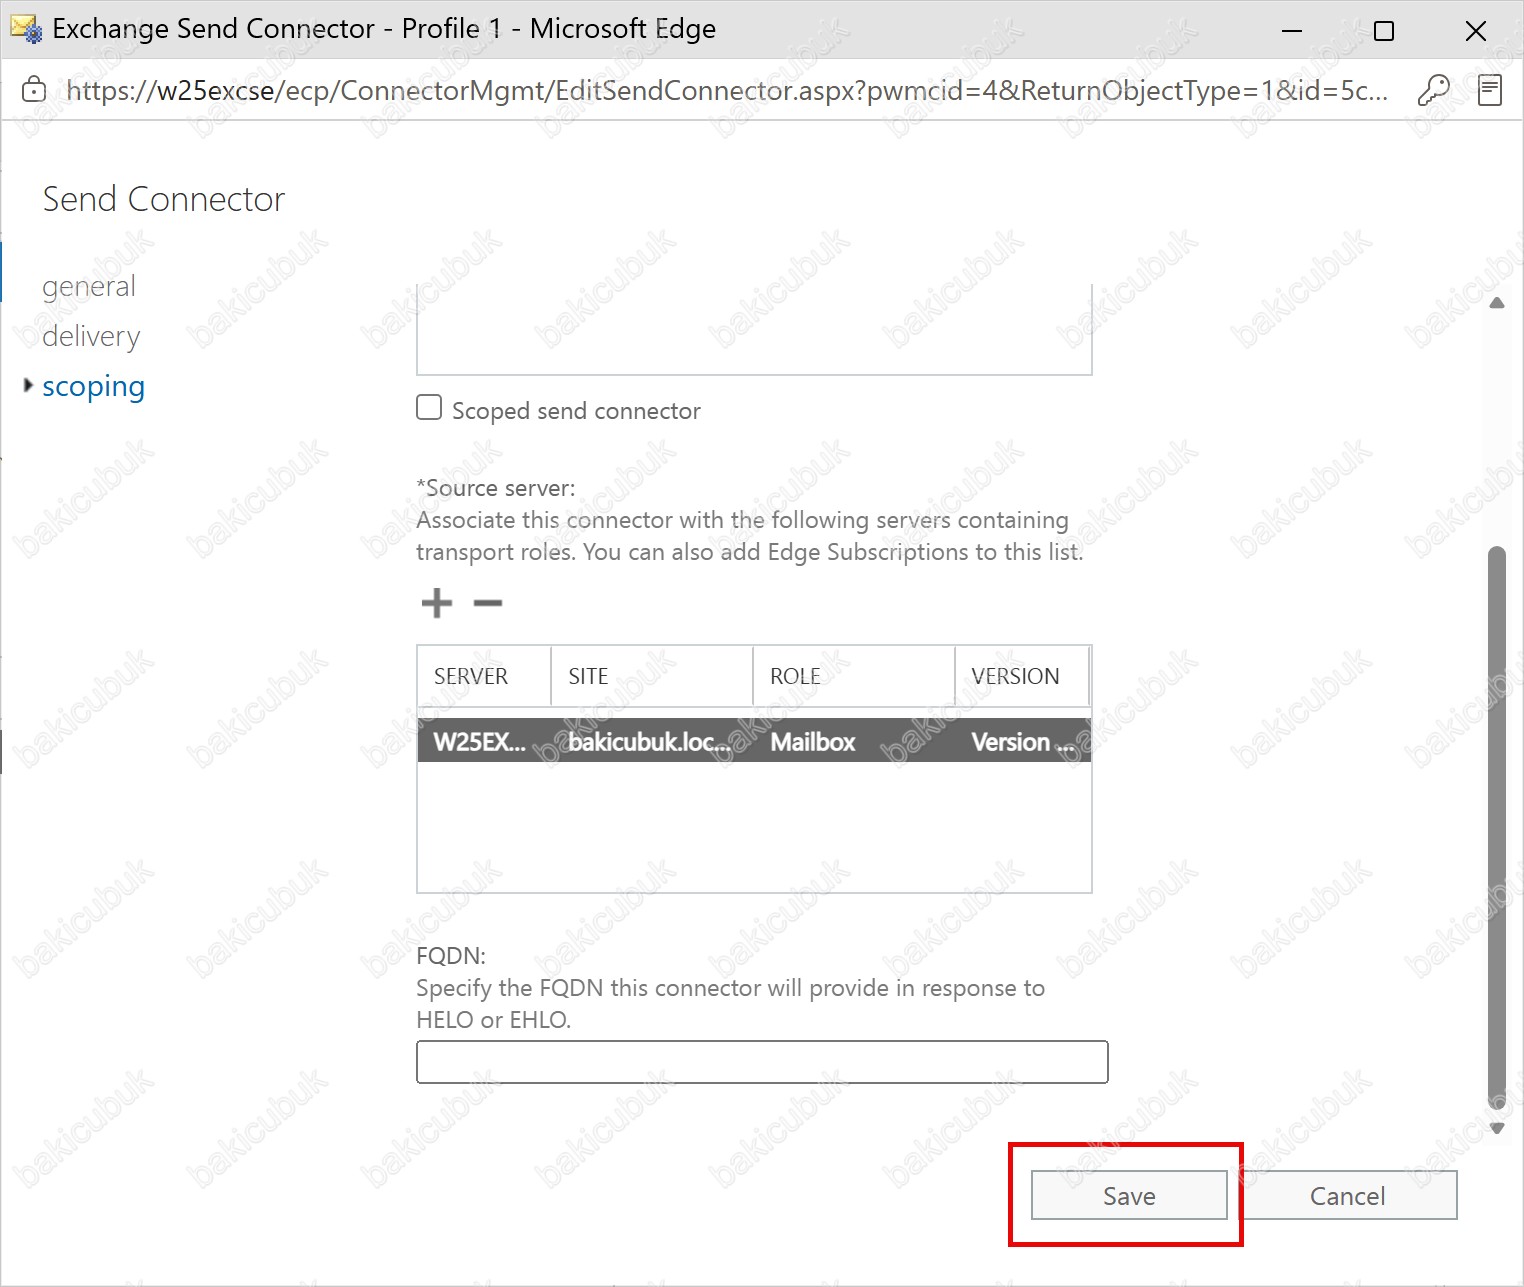Viewport: 1524px width, 1287px height.
Task: Sort by the ROLE column header
Action: [x=854, y=676]
